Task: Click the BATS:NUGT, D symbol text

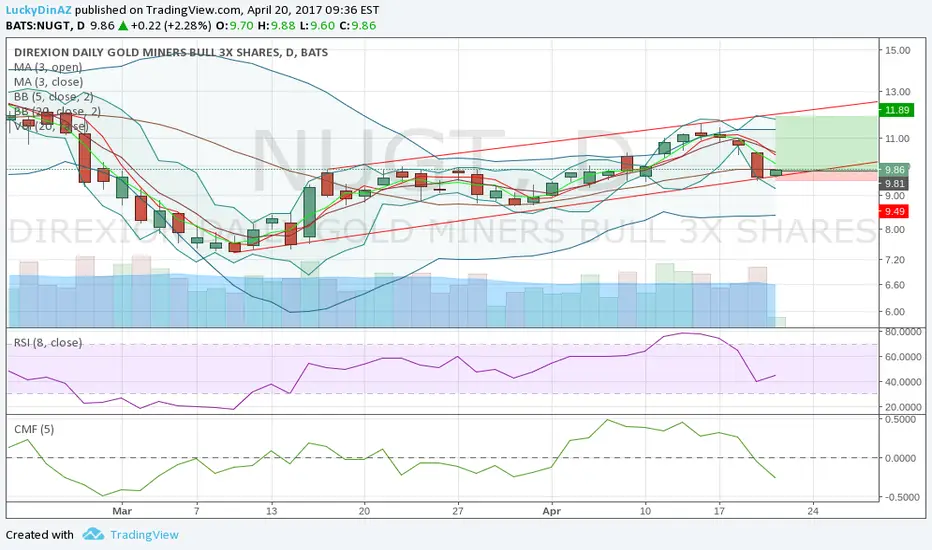Action: [45, 26]
